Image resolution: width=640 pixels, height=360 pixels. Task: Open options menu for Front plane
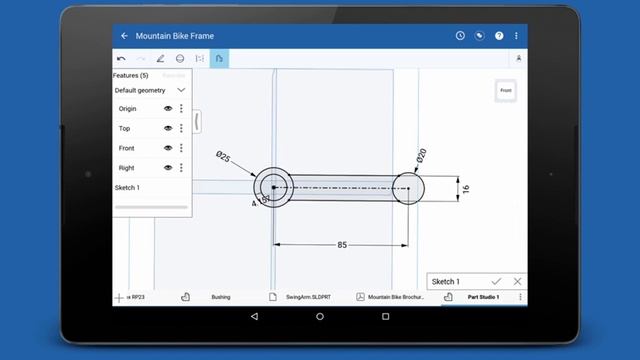pos(181,148)
